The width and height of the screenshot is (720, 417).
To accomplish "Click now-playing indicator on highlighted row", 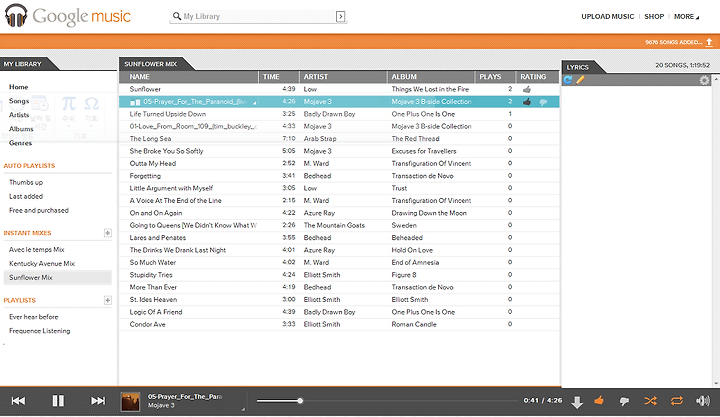I will pyautogui.click(x=135, y=102).
